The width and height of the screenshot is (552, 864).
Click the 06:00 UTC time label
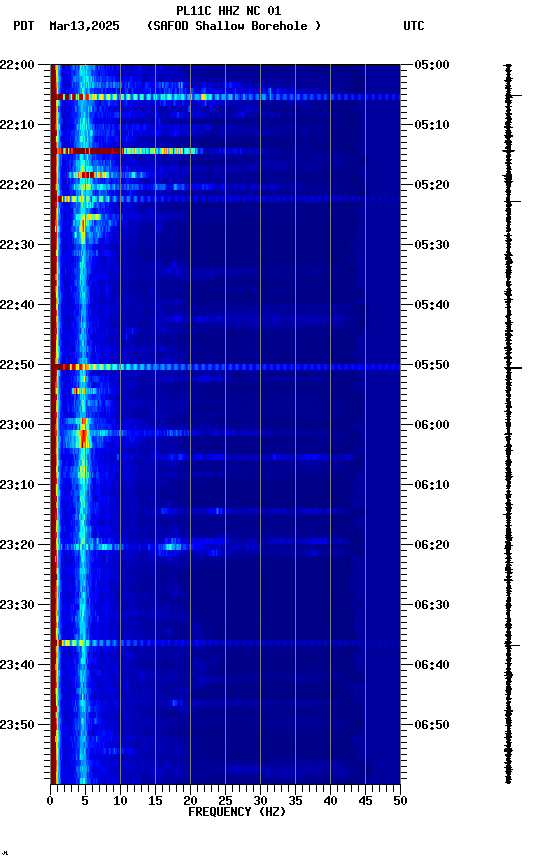coord(432,425)
